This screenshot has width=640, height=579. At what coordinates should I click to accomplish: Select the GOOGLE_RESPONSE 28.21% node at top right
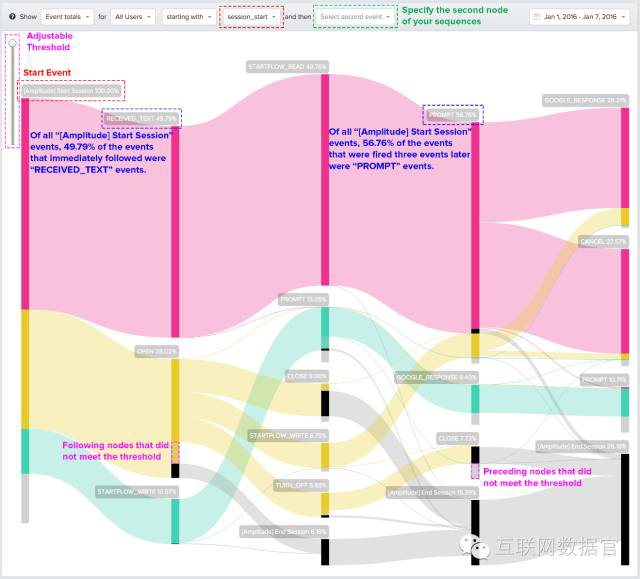coord(585,100)
